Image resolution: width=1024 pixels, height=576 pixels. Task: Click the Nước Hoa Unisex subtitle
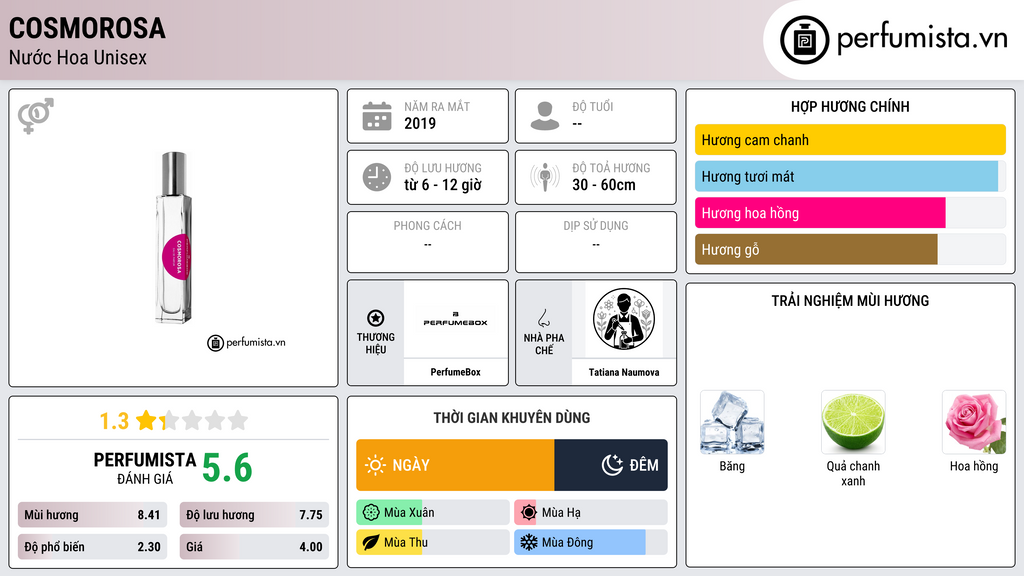click(78, 57)
